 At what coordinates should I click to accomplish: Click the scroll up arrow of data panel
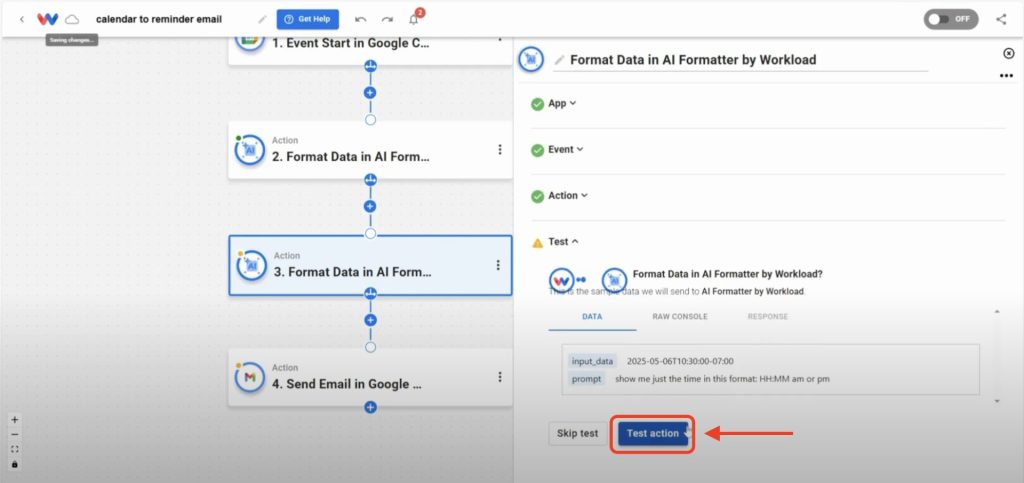click(x=997, y=312)
